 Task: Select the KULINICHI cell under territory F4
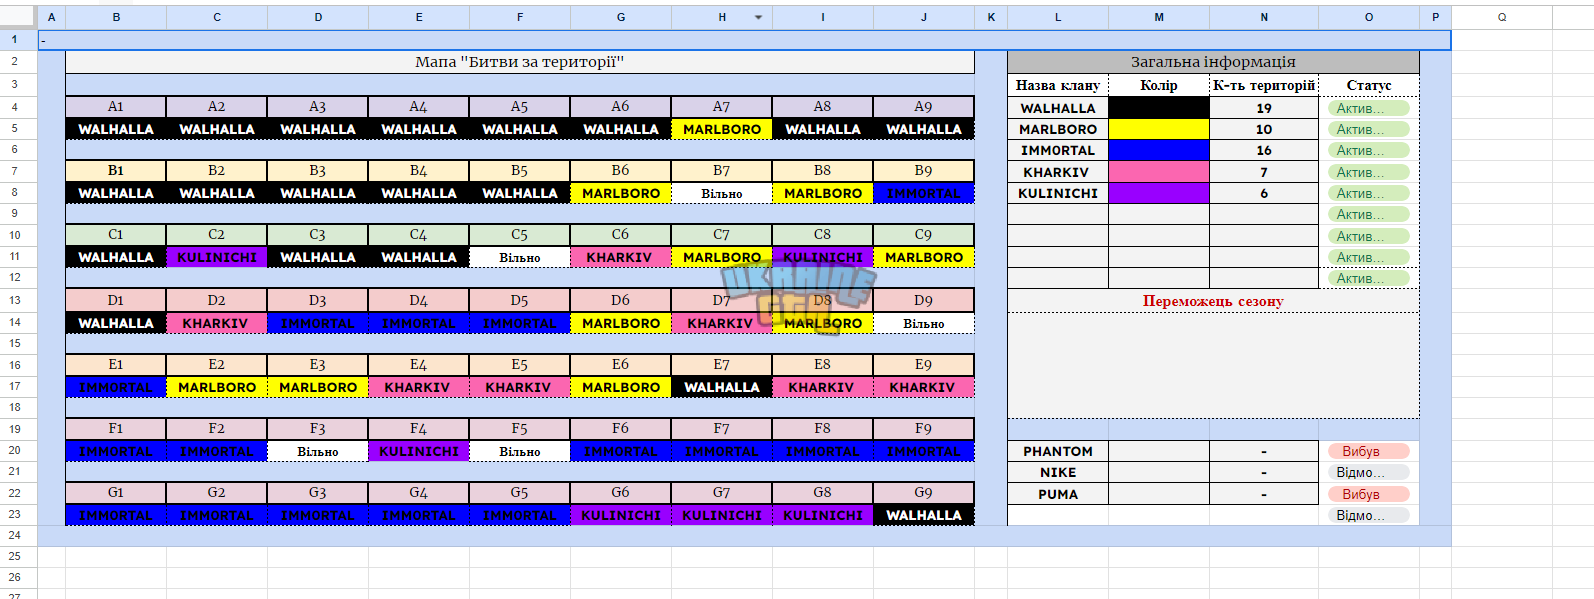coord(419,451)
